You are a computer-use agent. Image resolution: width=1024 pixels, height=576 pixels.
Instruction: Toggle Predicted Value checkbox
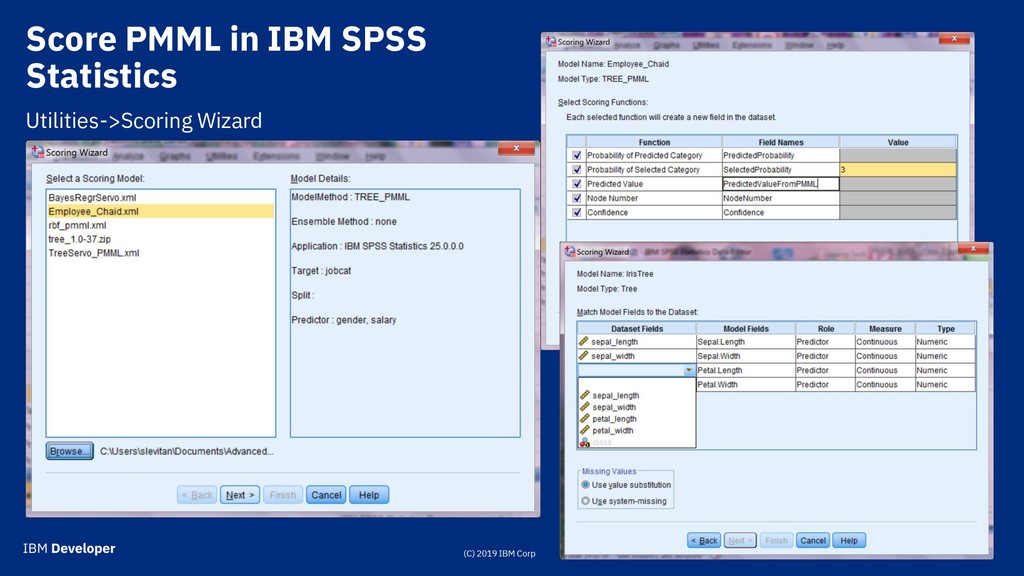pyautogui.click(x=577, y=184)
